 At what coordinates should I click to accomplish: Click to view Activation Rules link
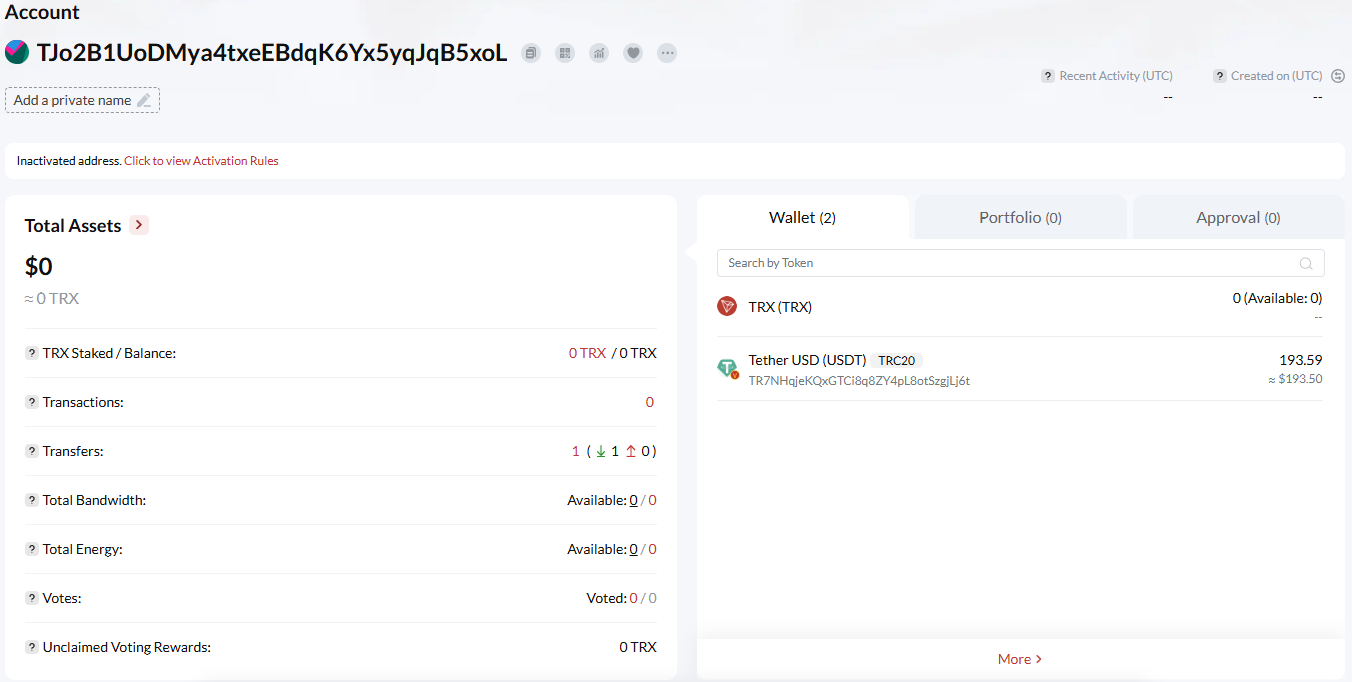[x=201, y=161]
